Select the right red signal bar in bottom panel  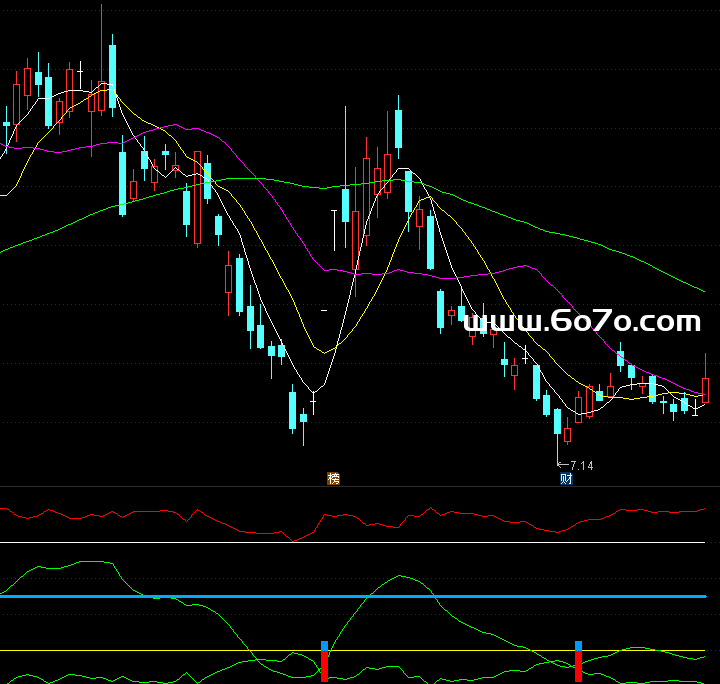click(578, 667)
